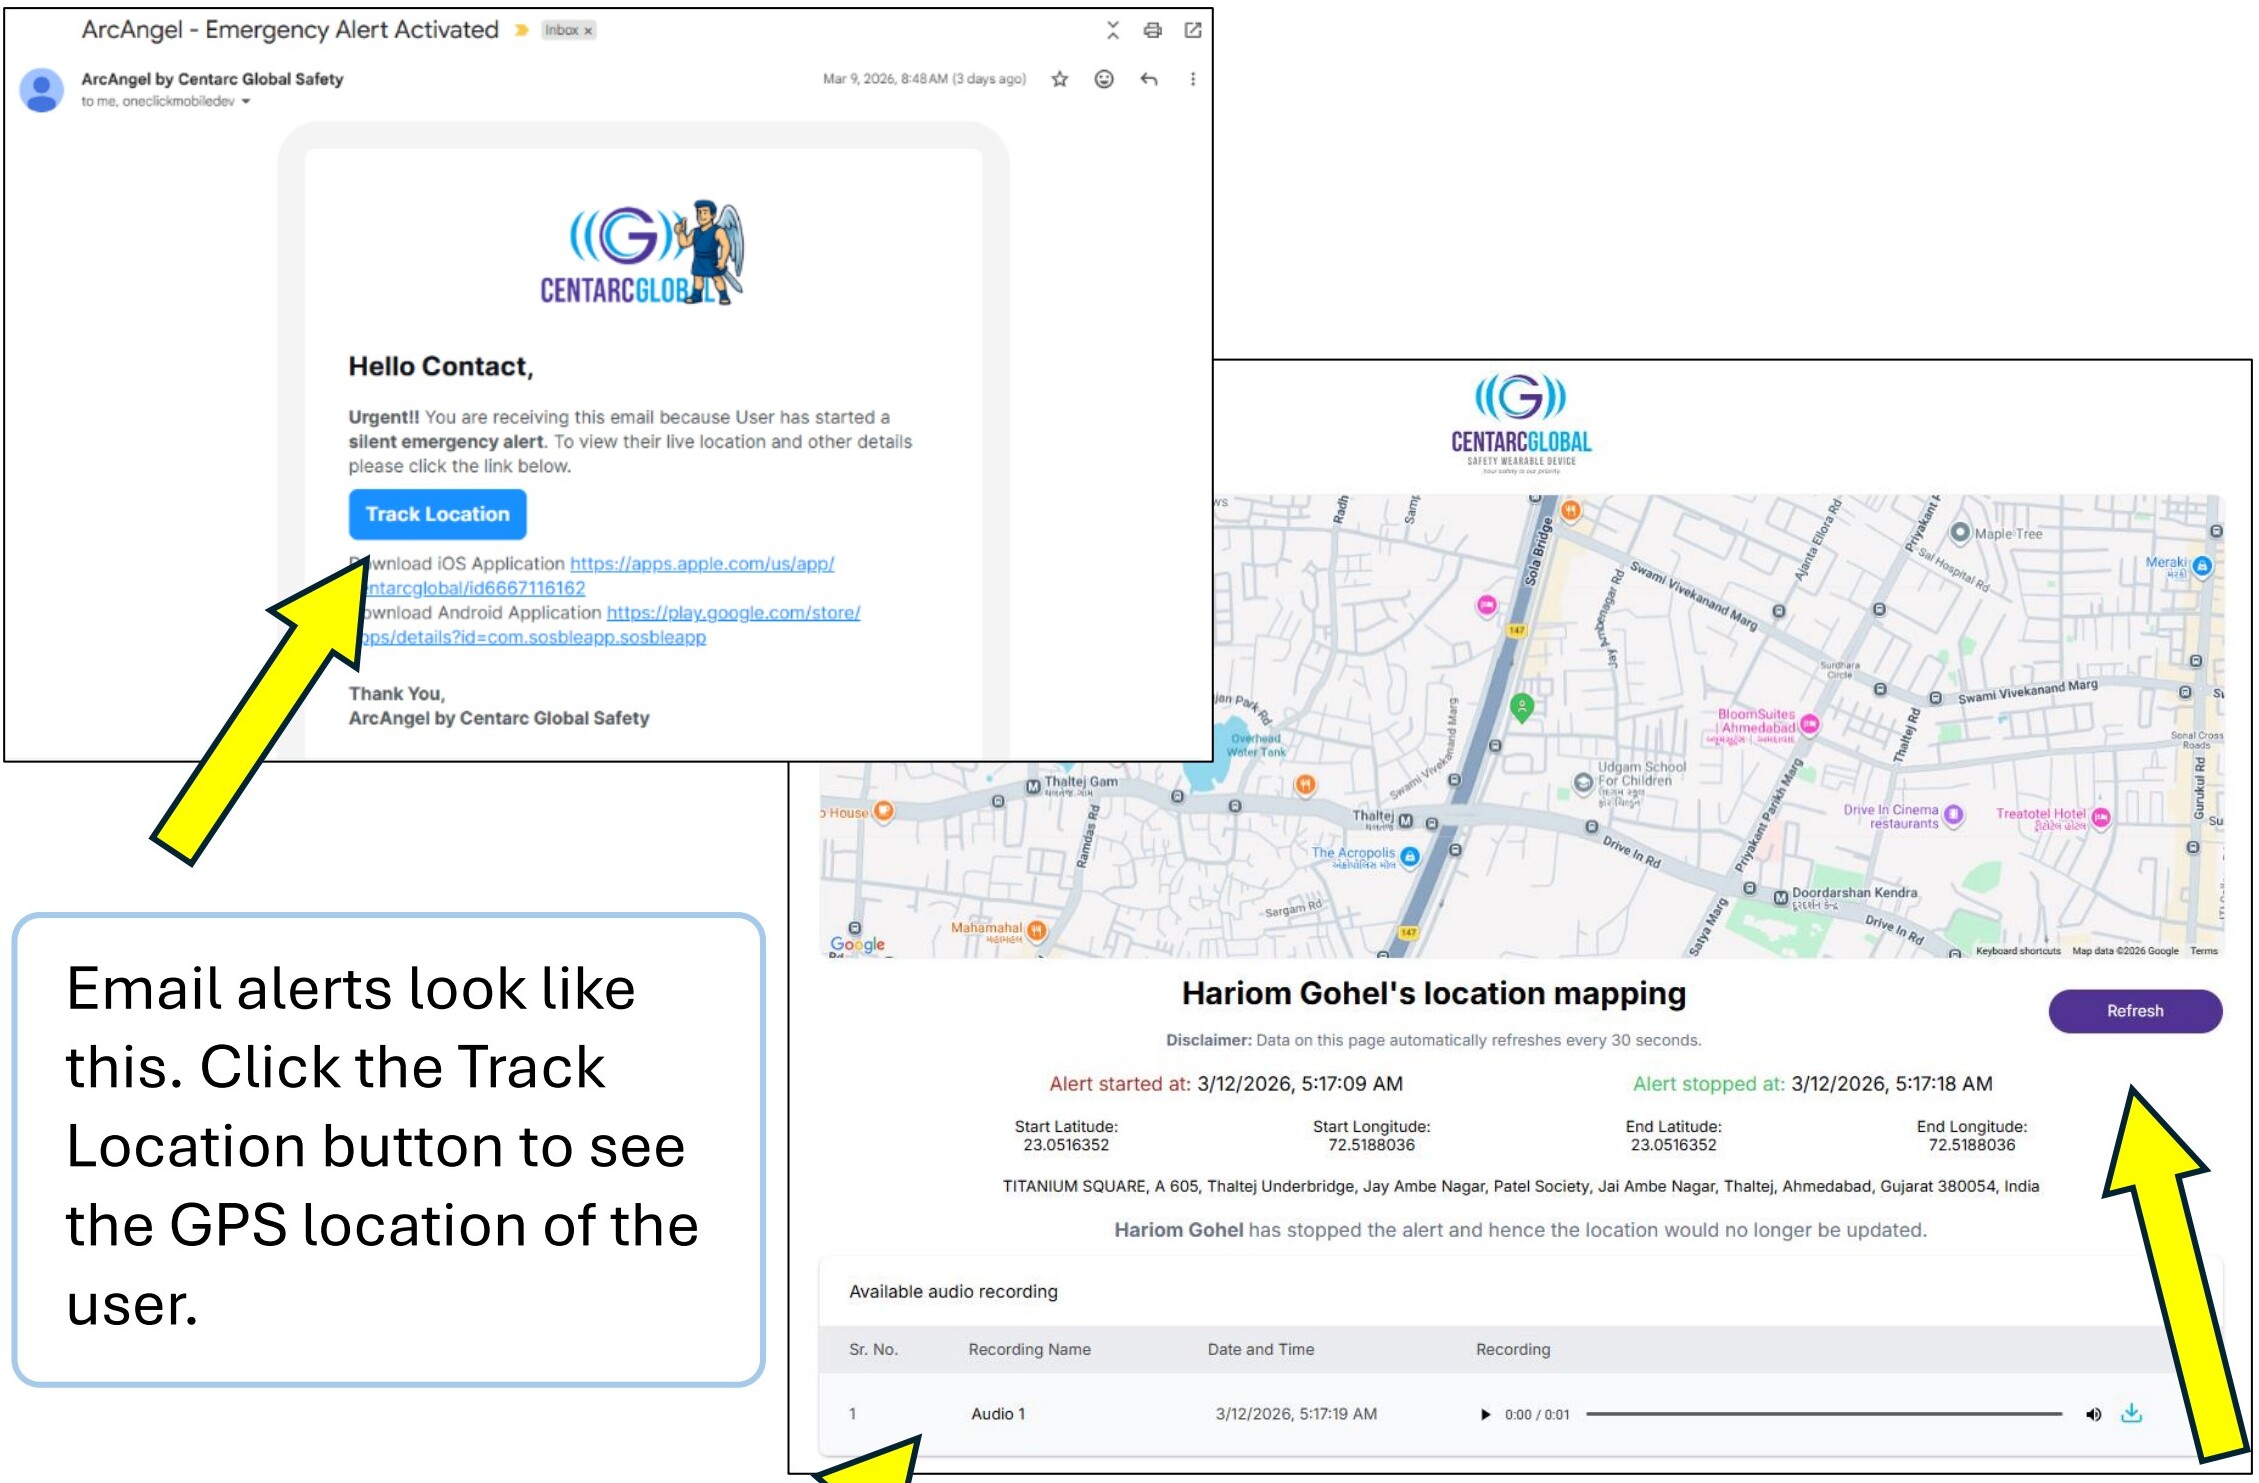The width and height of the screenshot is (2259, 1483).
Task: Print the email using printer icon
Action: pyautogui.click(x=1152, y=30)
